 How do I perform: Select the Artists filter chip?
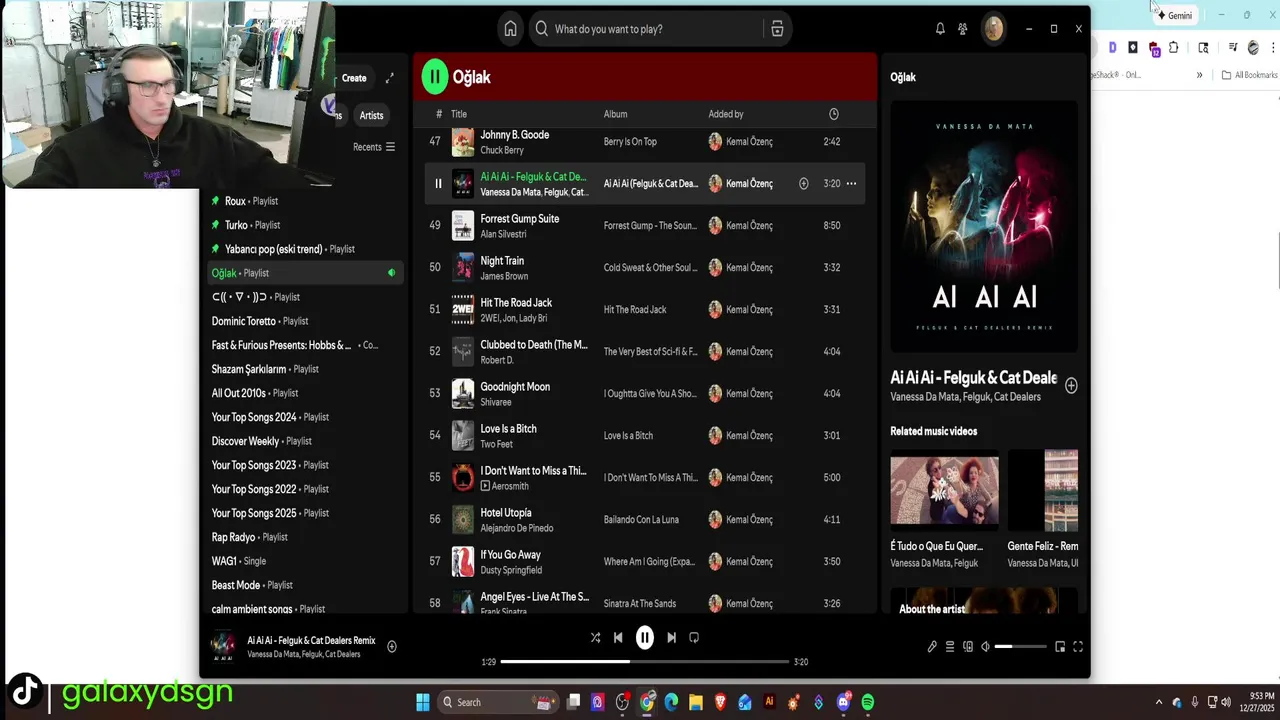click(x=371, y=115)
